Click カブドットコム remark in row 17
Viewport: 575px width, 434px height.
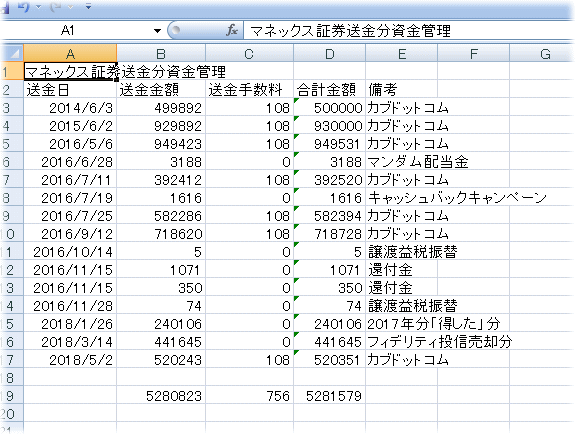pyautogui.click(x=402, y=360)
